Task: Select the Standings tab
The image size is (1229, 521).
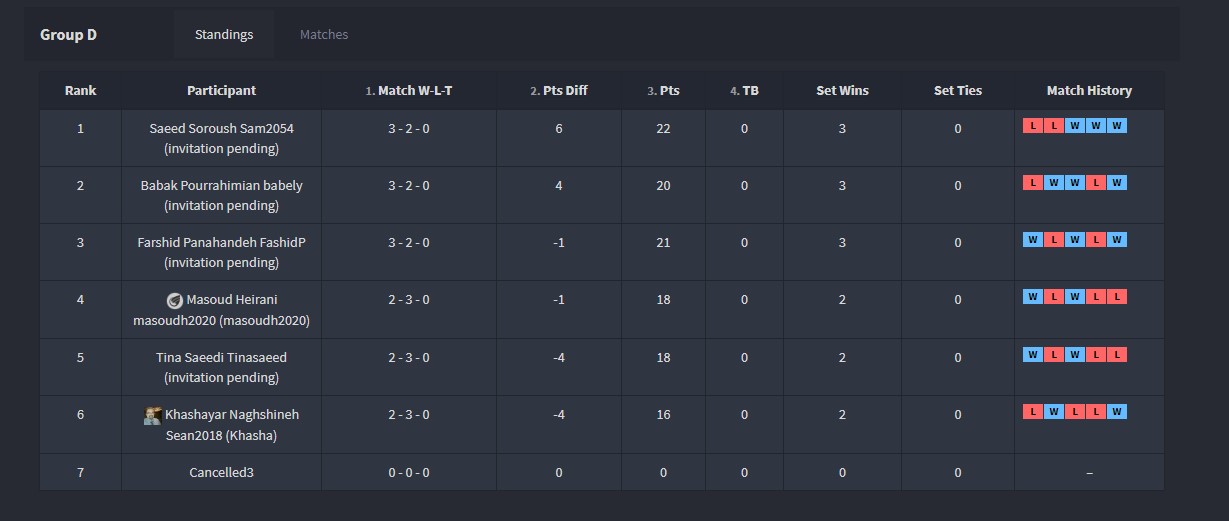Action: pyautogui.click(x=224, y=35)
